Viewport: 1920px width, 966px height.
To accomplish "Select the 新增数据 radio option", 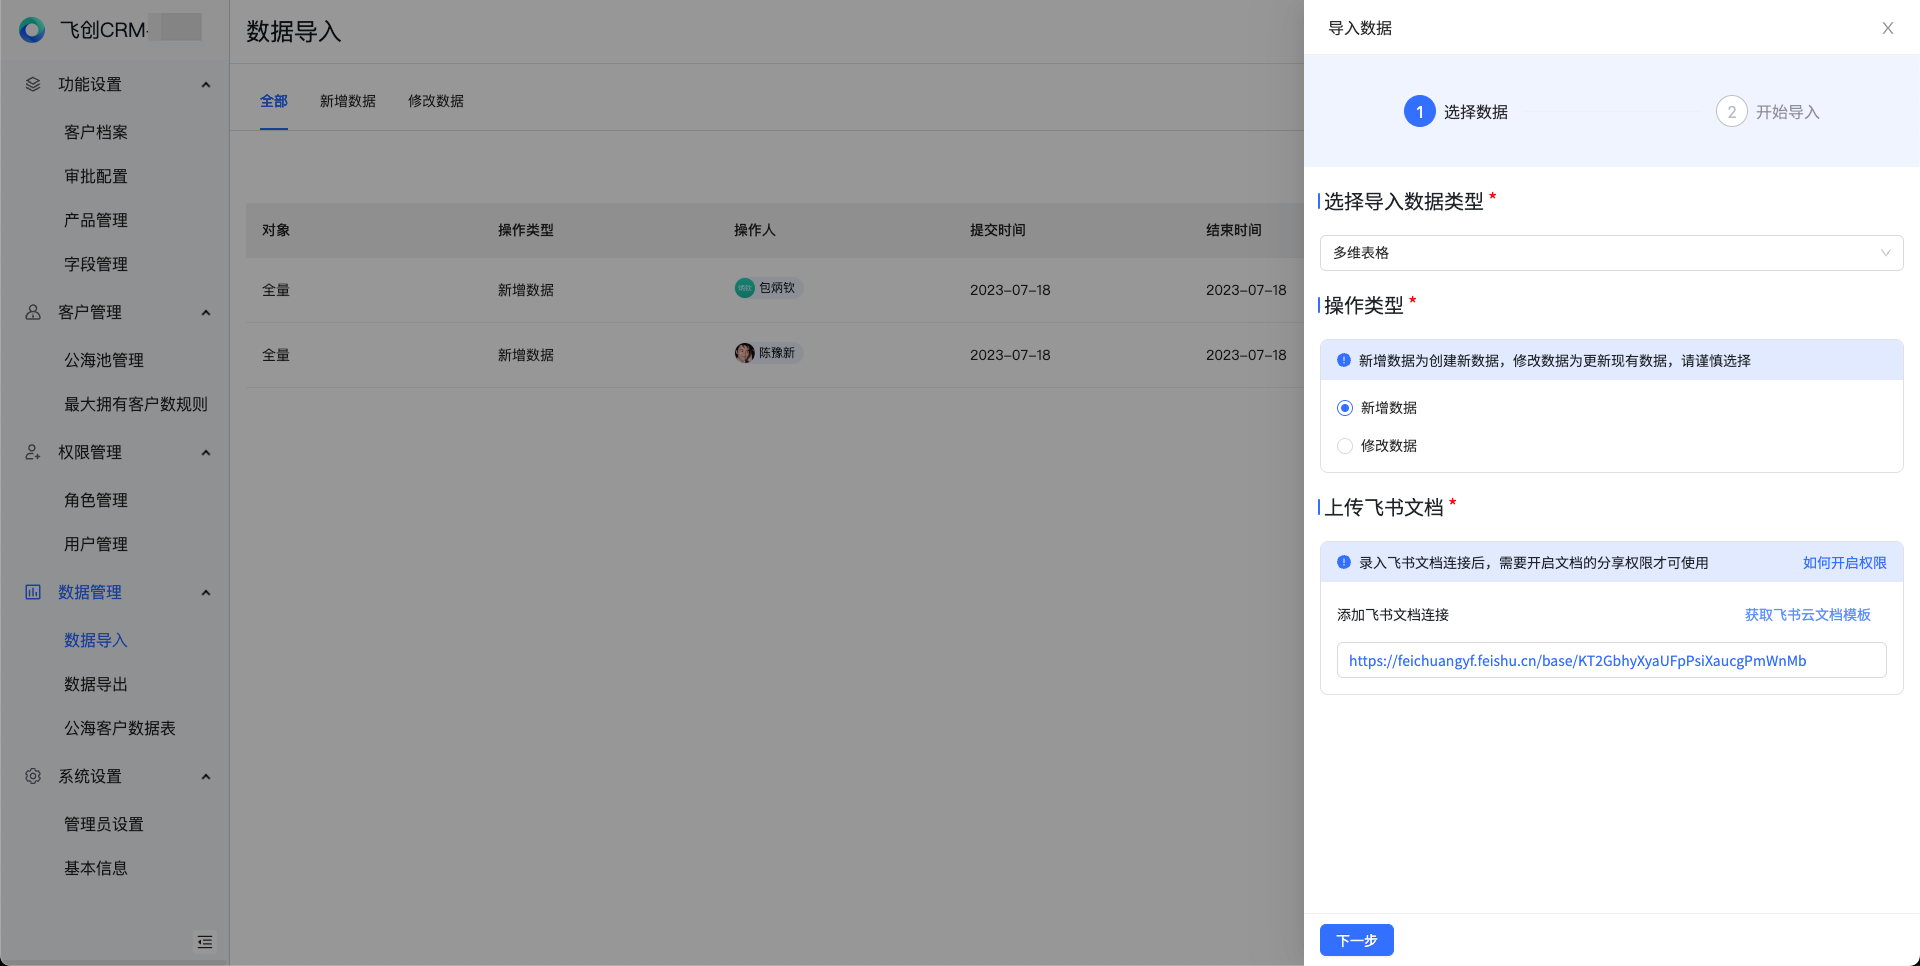I will [1345, 408].
